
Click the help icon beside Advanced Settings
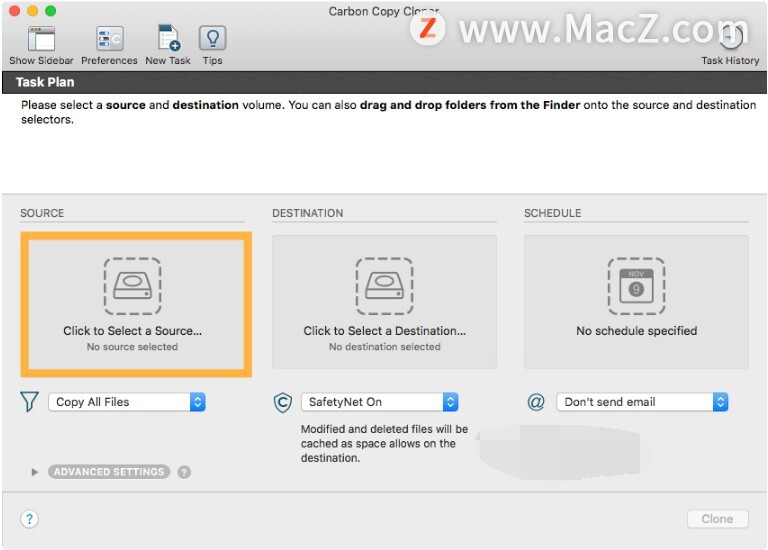184,472
